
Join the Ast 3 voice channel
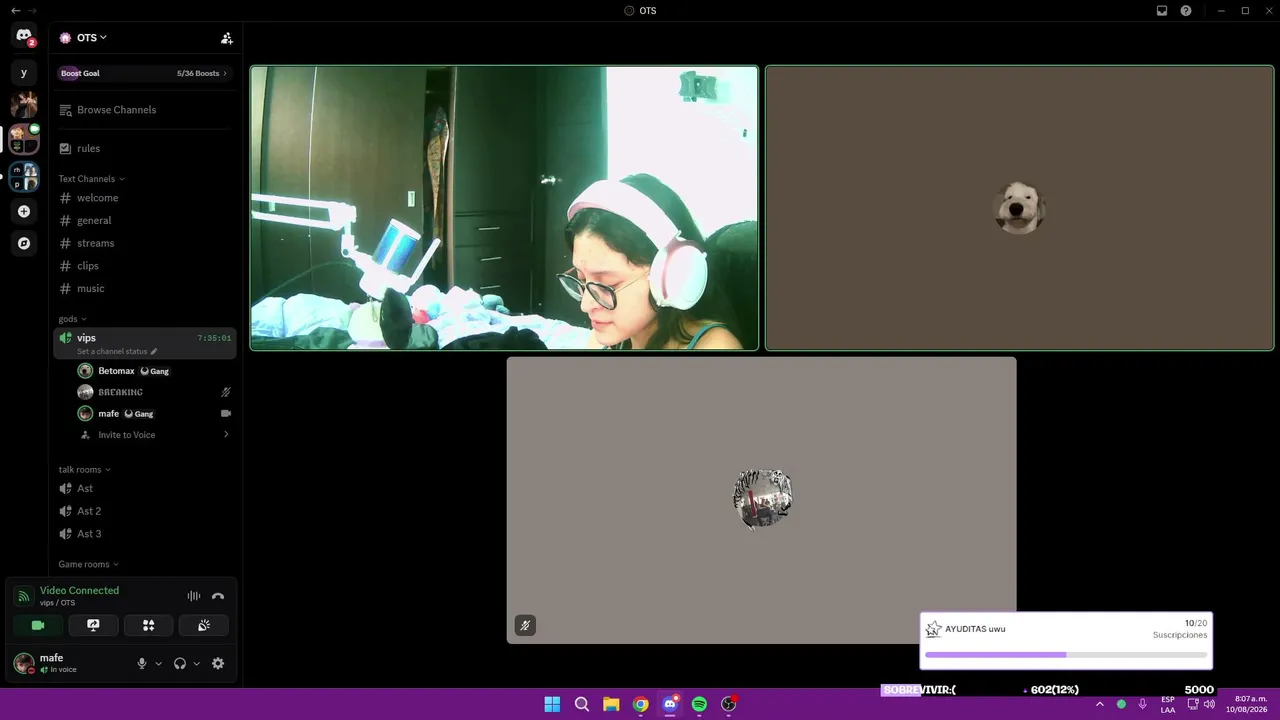coord(145,534)
